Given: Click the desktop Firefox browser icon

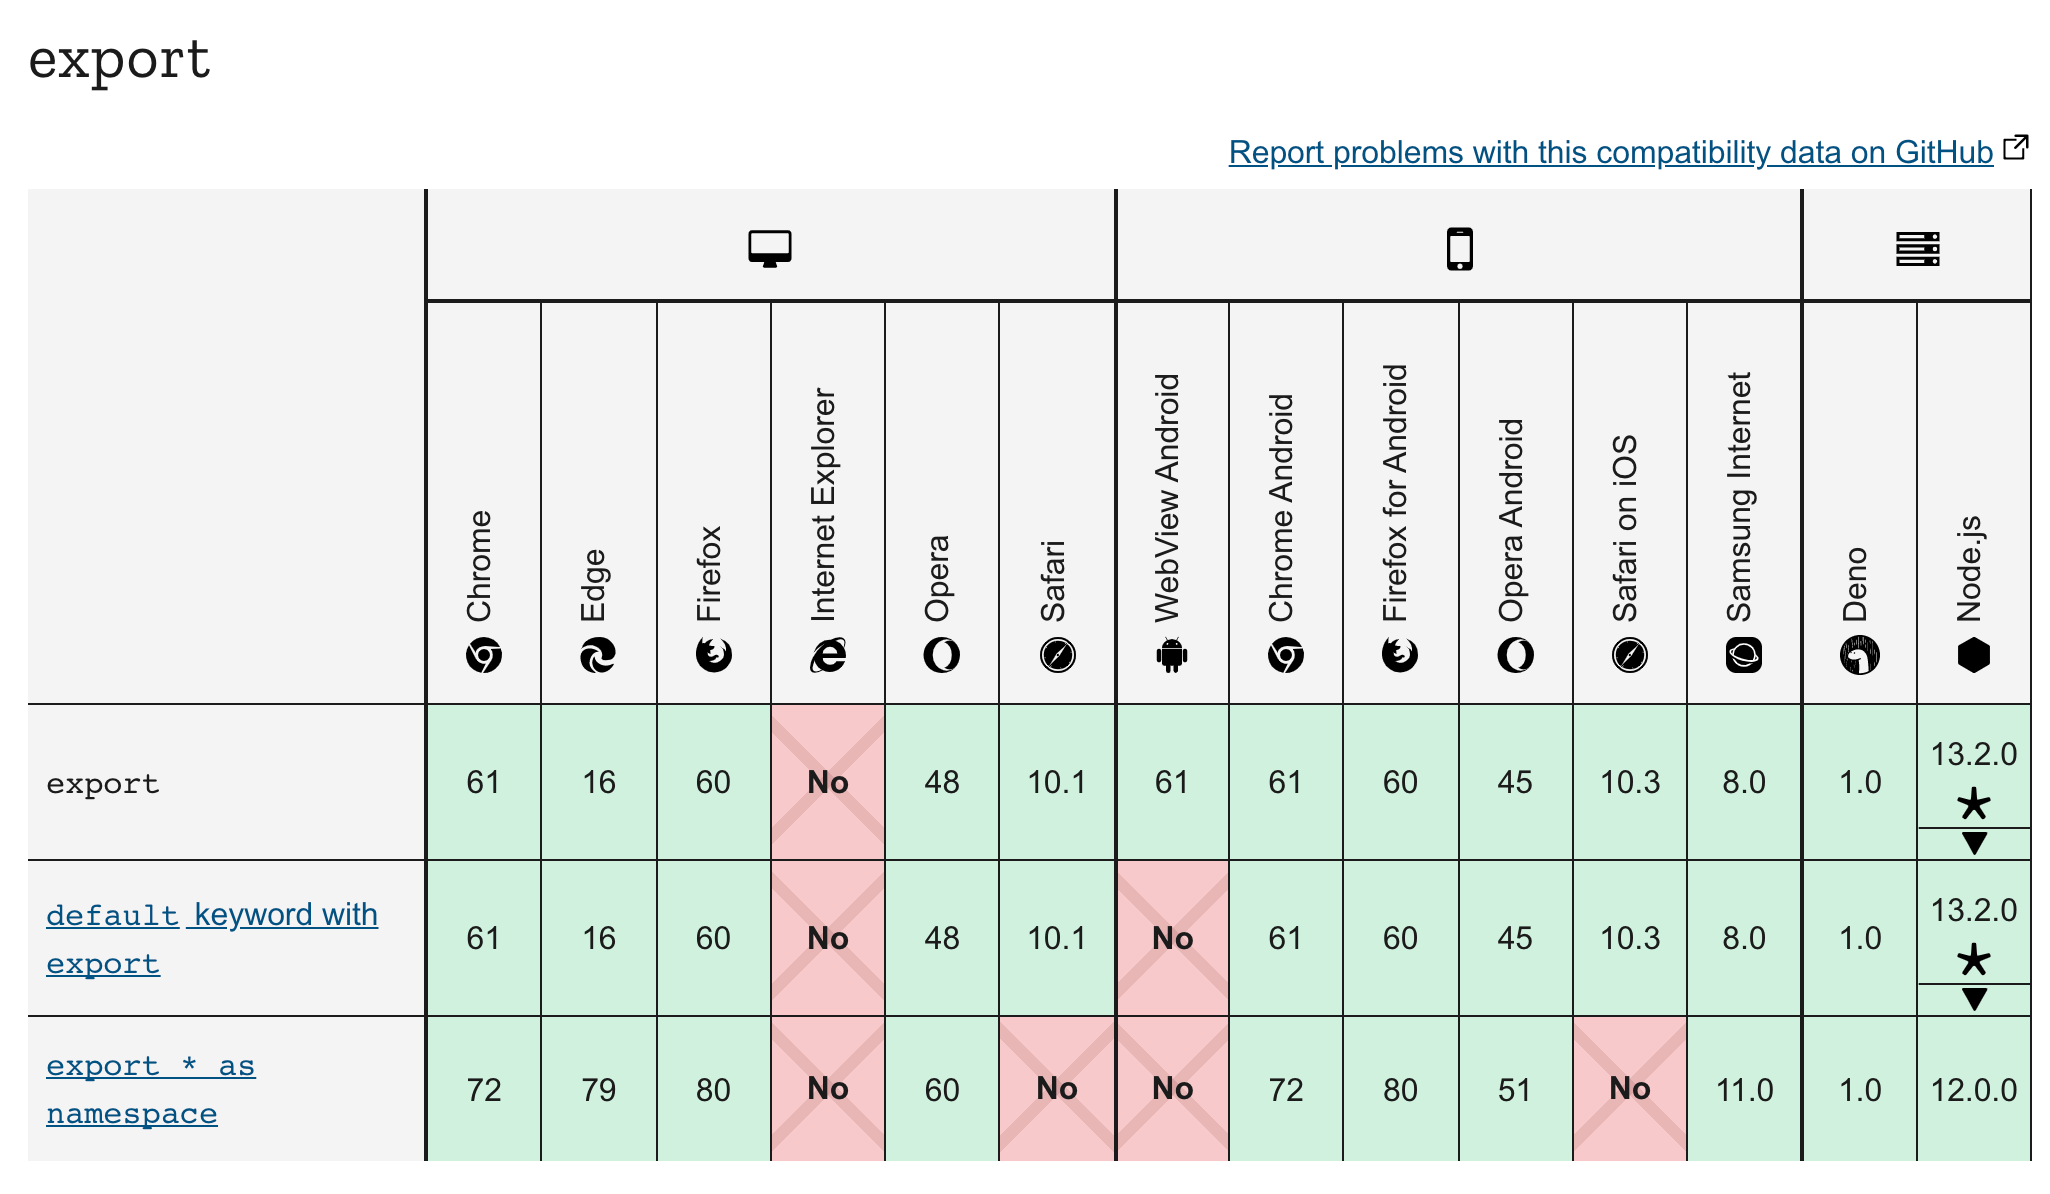Looking at the screenshot, I should pos(713,656).
